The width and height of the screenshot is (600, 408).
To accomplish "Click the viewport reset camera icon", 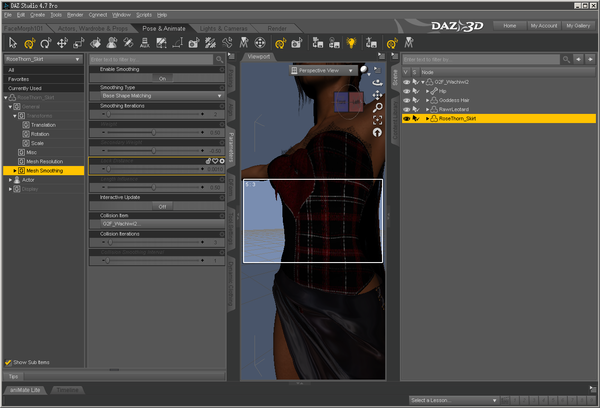I will (x=377, y=132).
